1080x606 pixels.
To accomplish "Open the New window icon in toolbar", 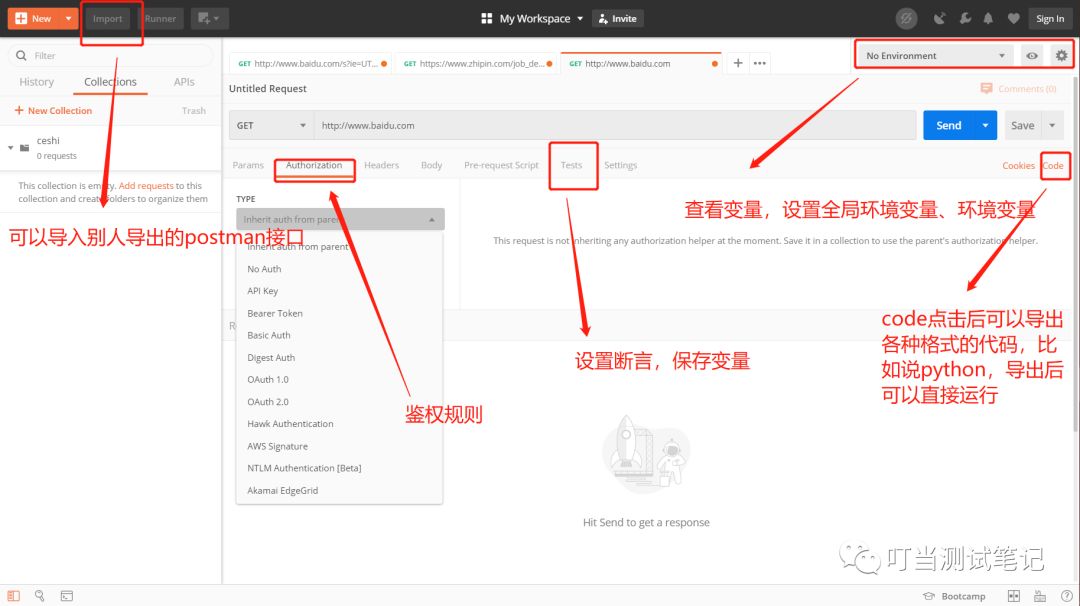I will 209,19.
